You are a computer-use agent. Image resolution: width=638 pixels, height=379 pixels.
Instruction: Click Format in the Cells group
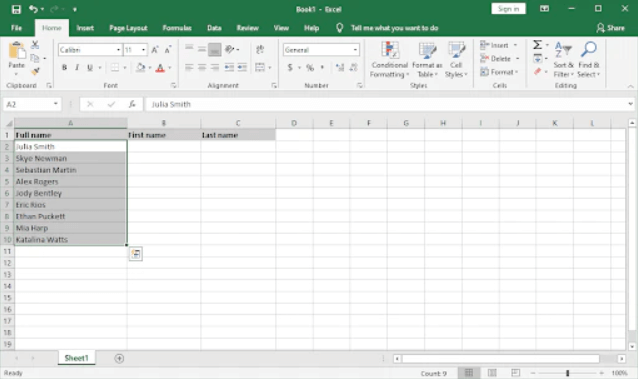[499, 72]
